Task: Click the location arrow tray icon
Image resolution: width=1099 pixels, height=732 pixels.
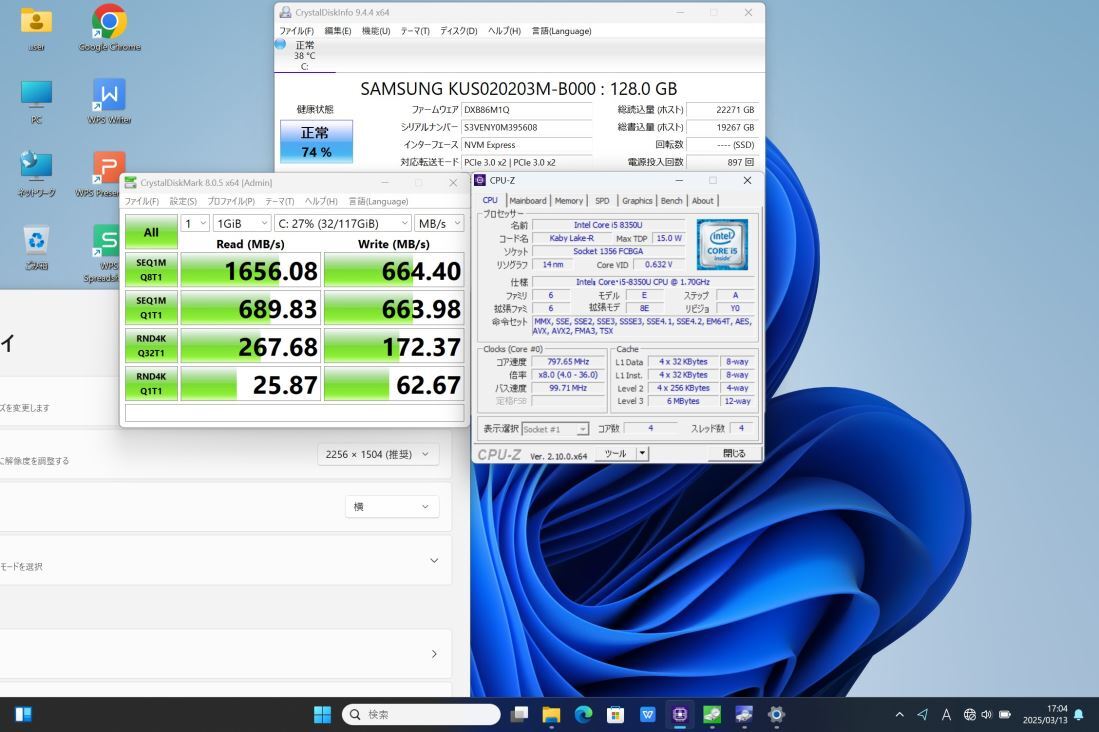Action: pyautogui.click(x=922, y=714)
